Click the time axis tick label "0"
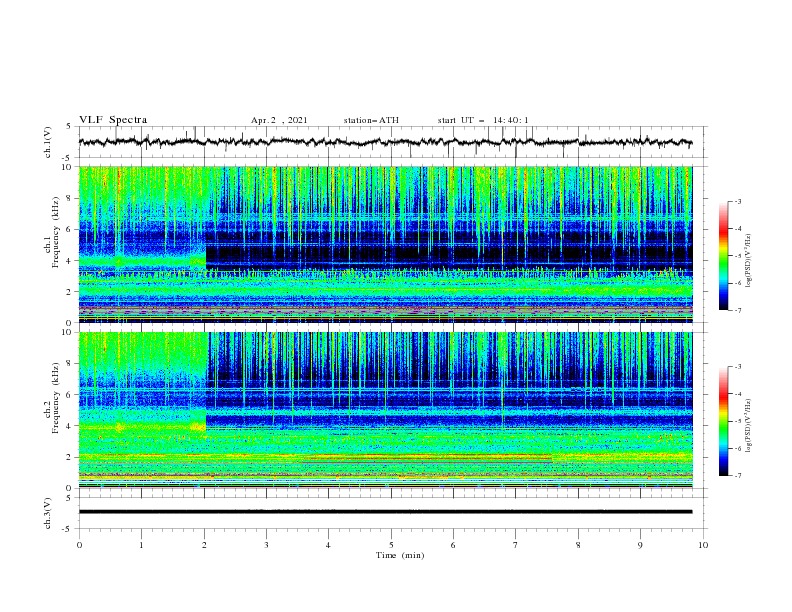Image resolution: width=792 pixels, height=612 pixels. coord(79,545)
